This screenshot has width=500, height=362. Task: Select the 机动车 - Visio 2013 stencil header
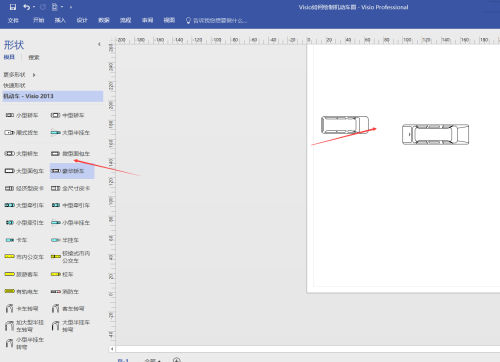pos(53,96)
